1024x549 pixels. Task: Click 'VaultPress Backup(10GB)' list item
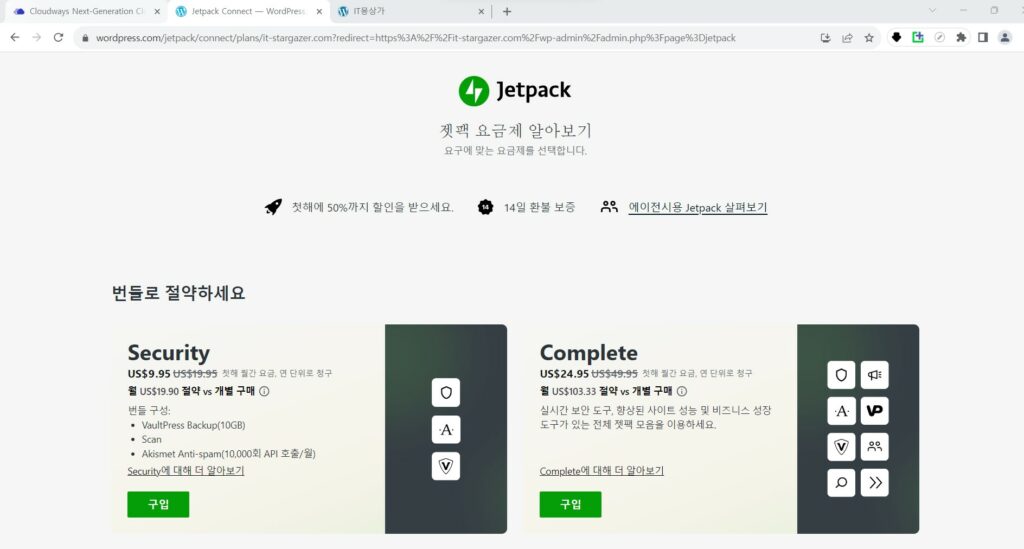click(193, 425)
